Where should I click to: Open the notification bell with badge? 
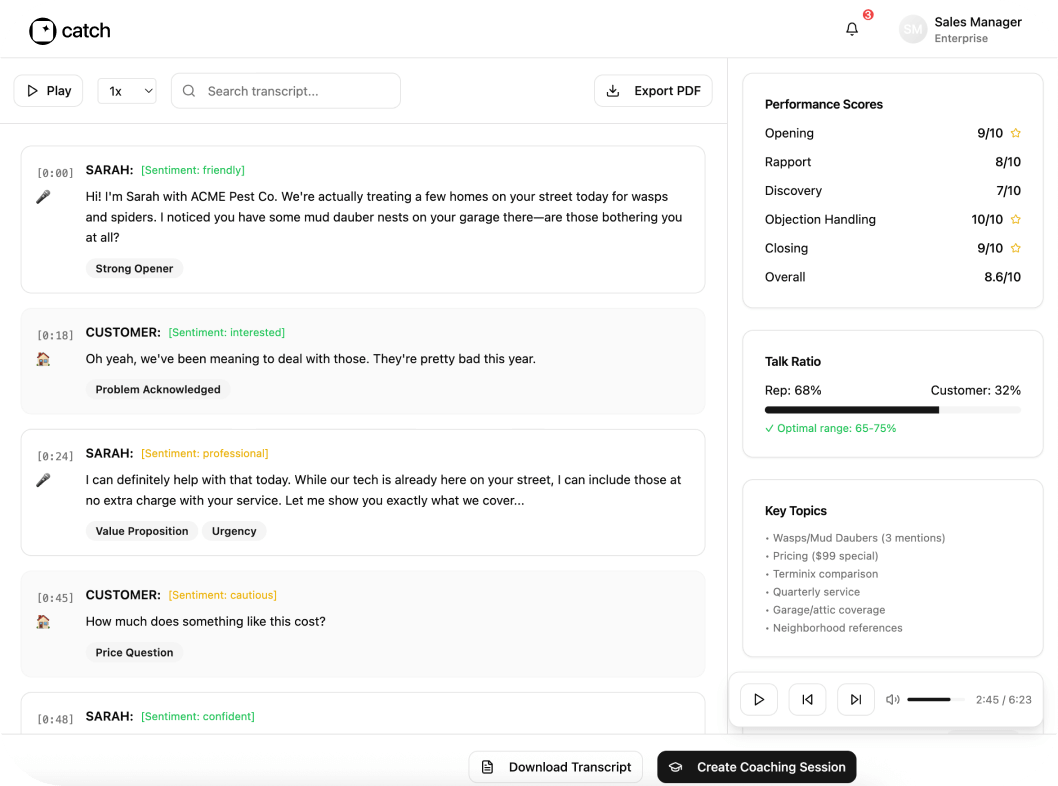pyautogui.click(x=851, y=30)
